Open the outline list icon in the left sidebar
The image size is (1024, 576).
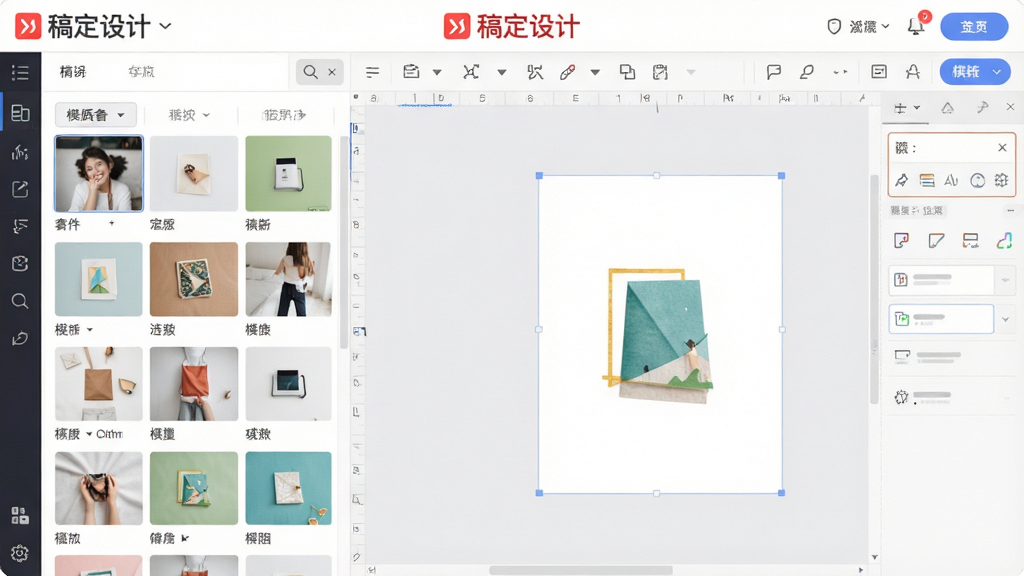[20, 72]
